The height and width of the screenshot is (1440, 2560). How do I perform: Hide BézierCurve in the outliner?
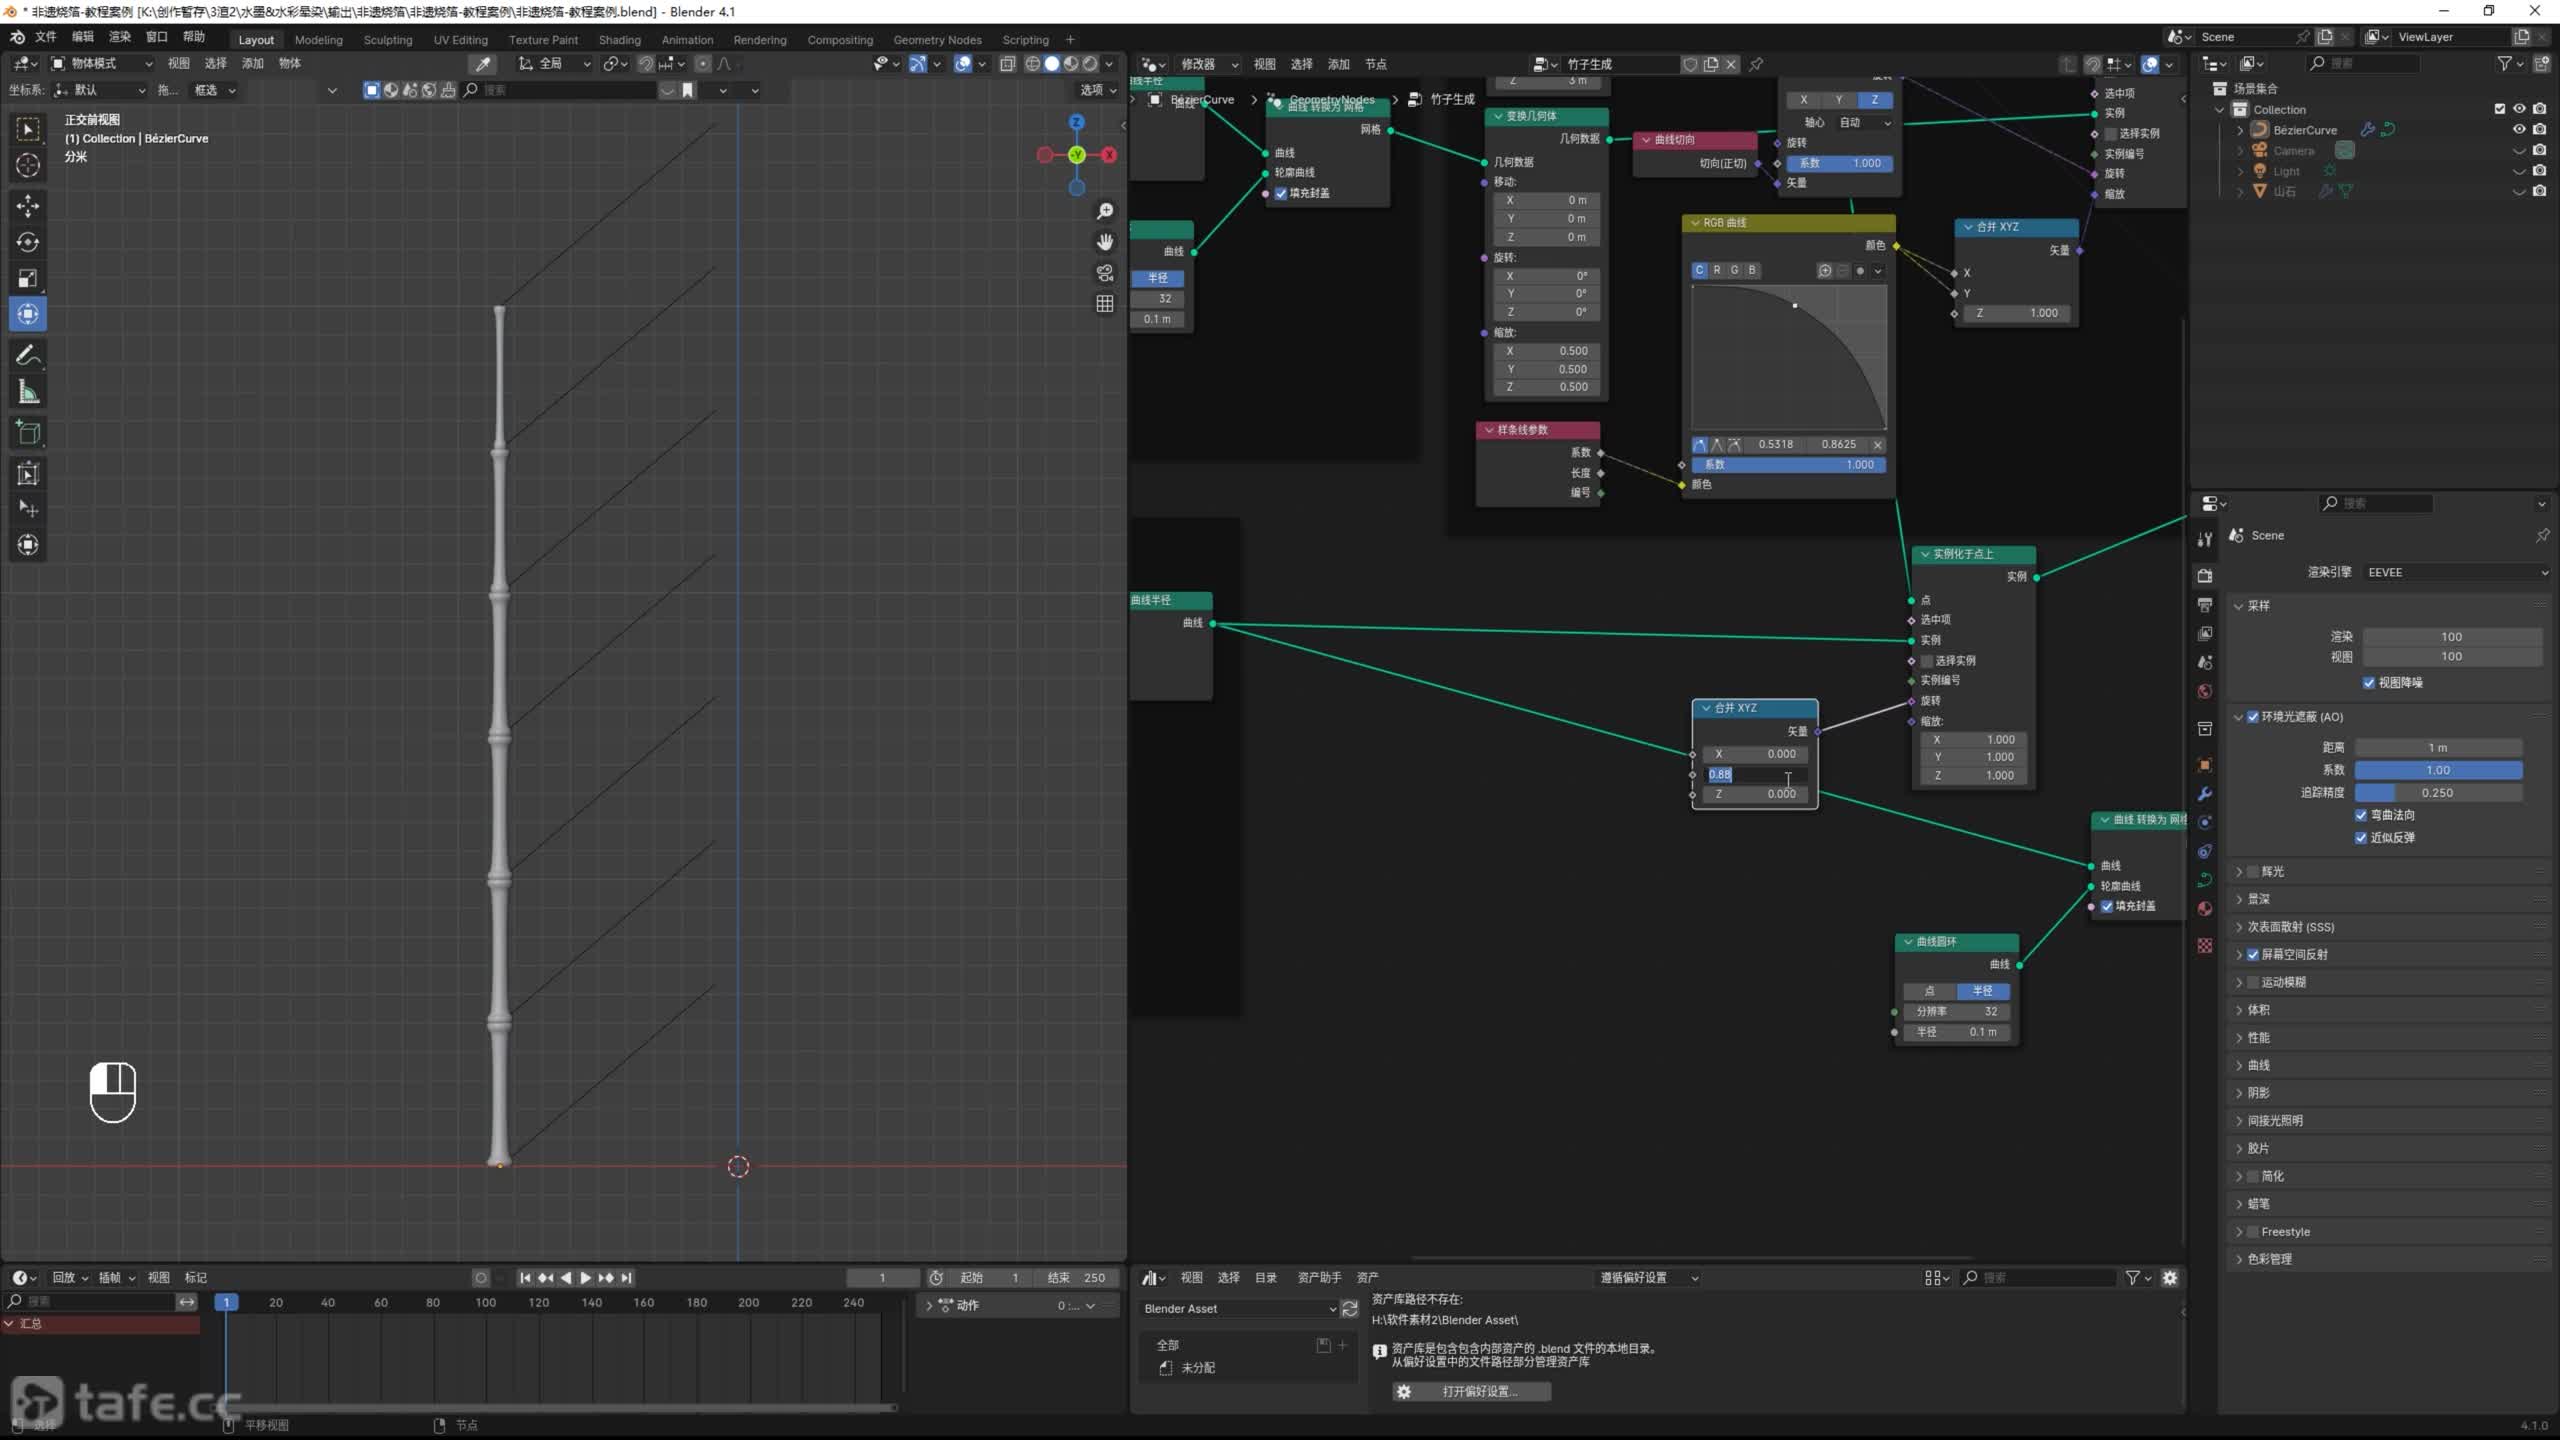tap(2519, 130)
